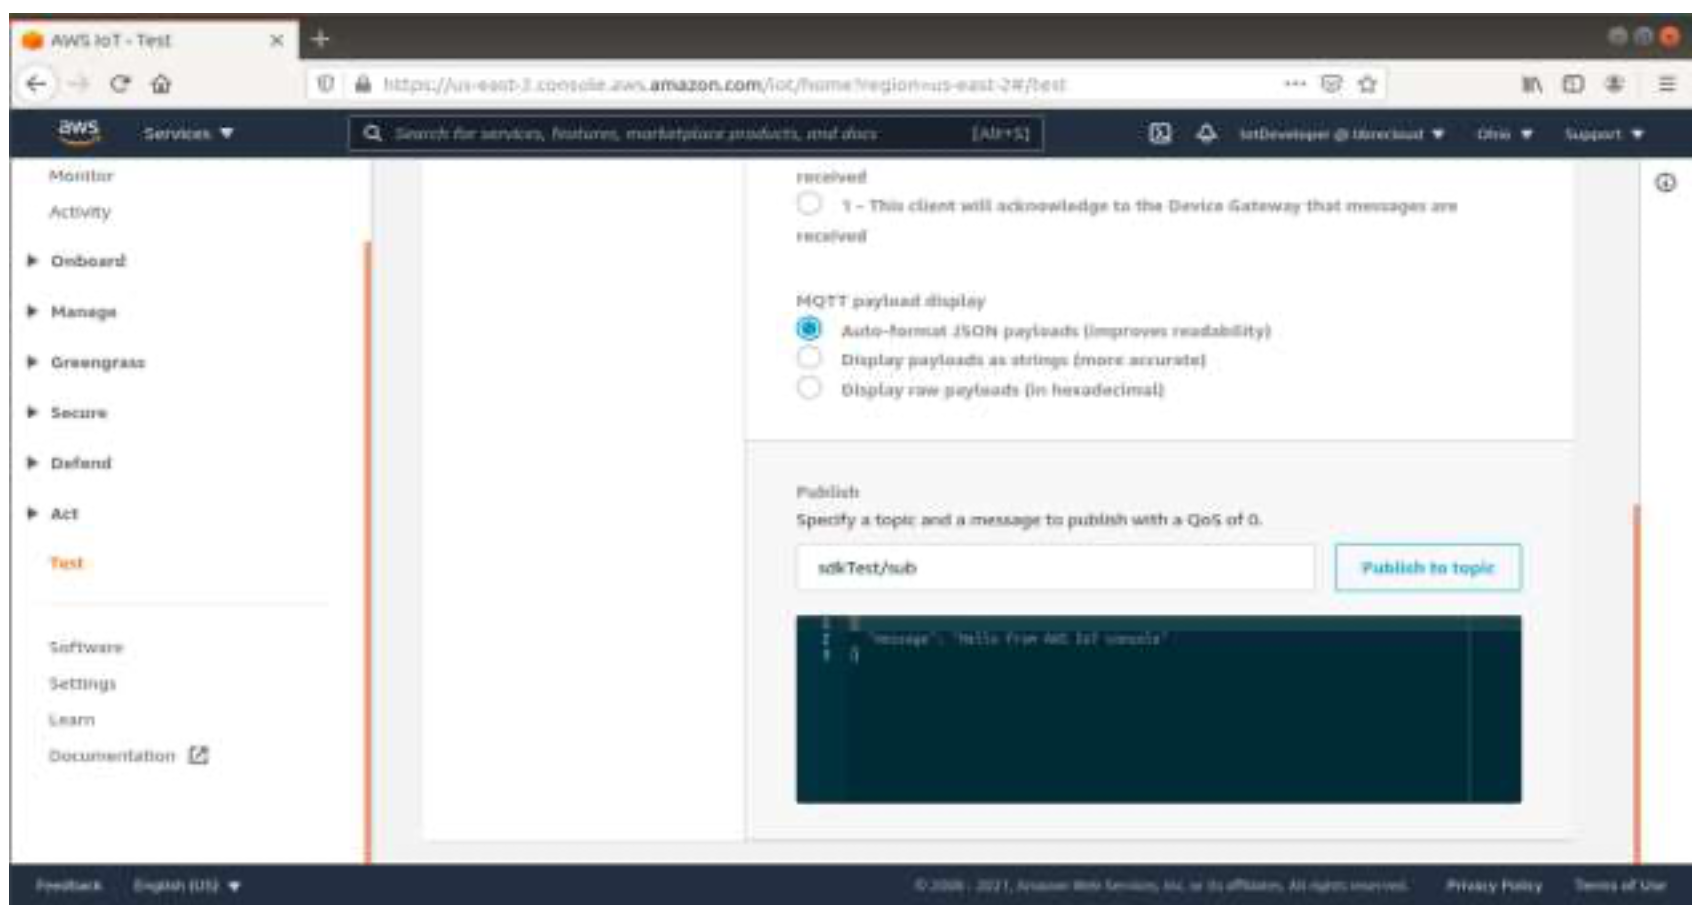
Task: Click the Publish to topic button
Action: [x=1427, y=567]
